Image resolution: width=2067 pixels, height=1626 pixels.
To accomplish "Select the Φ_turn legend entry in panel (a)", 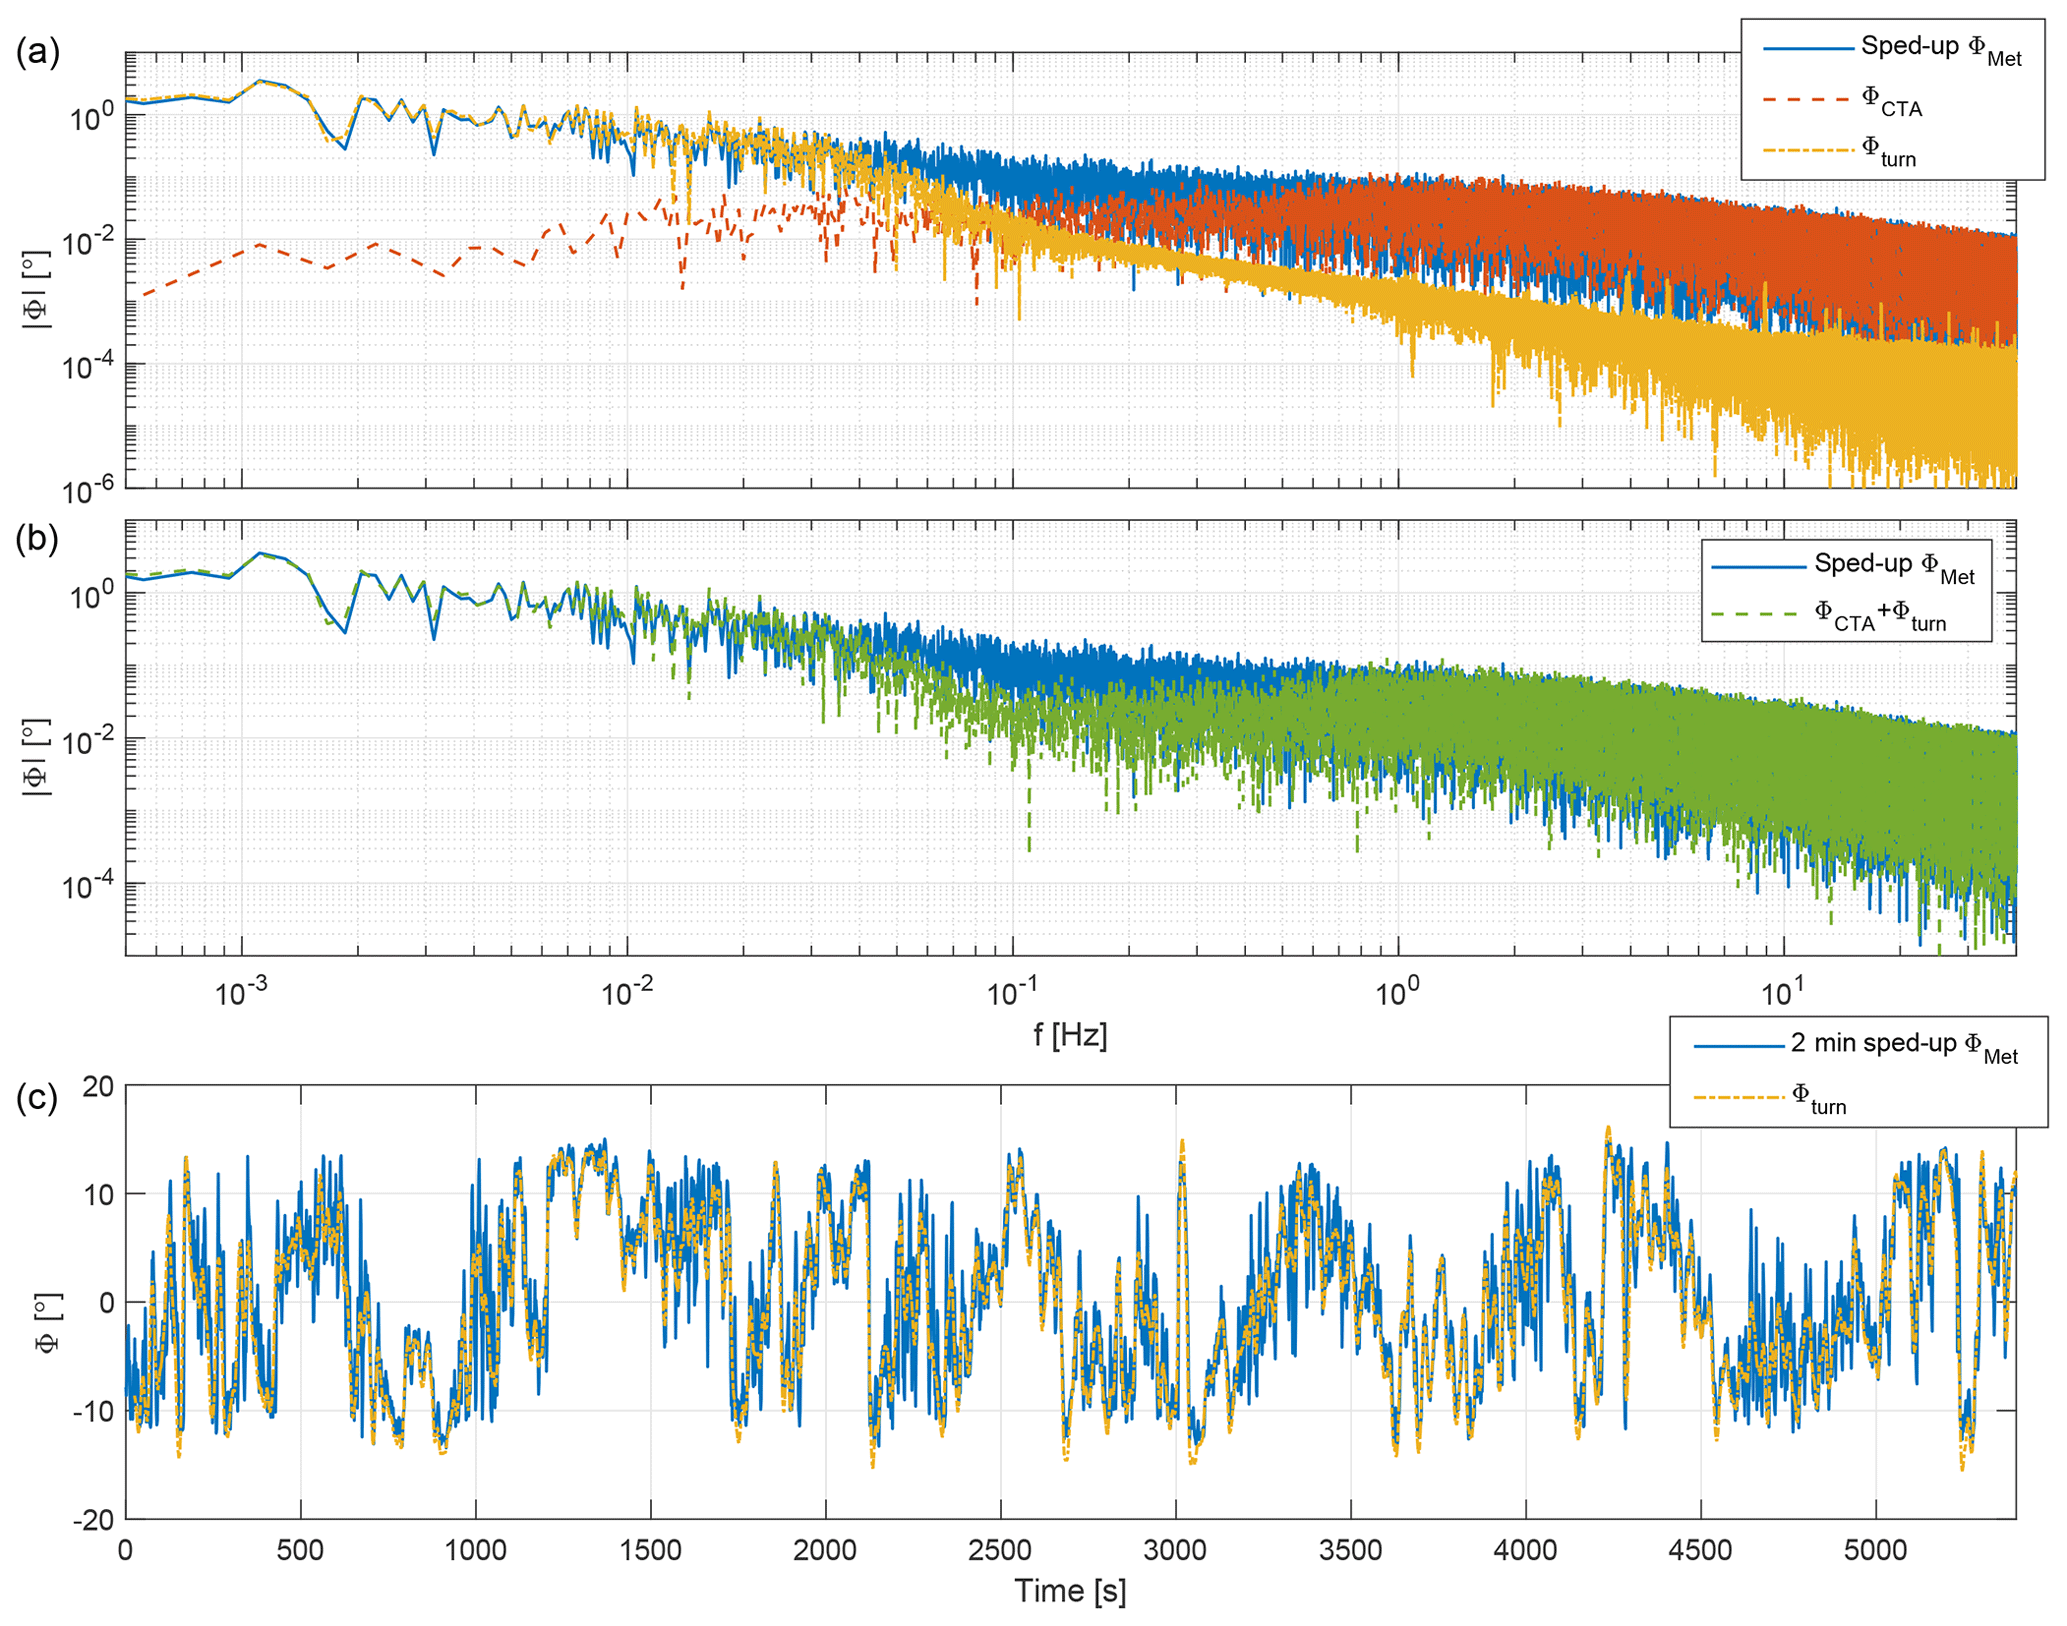I will [1888, 150].
